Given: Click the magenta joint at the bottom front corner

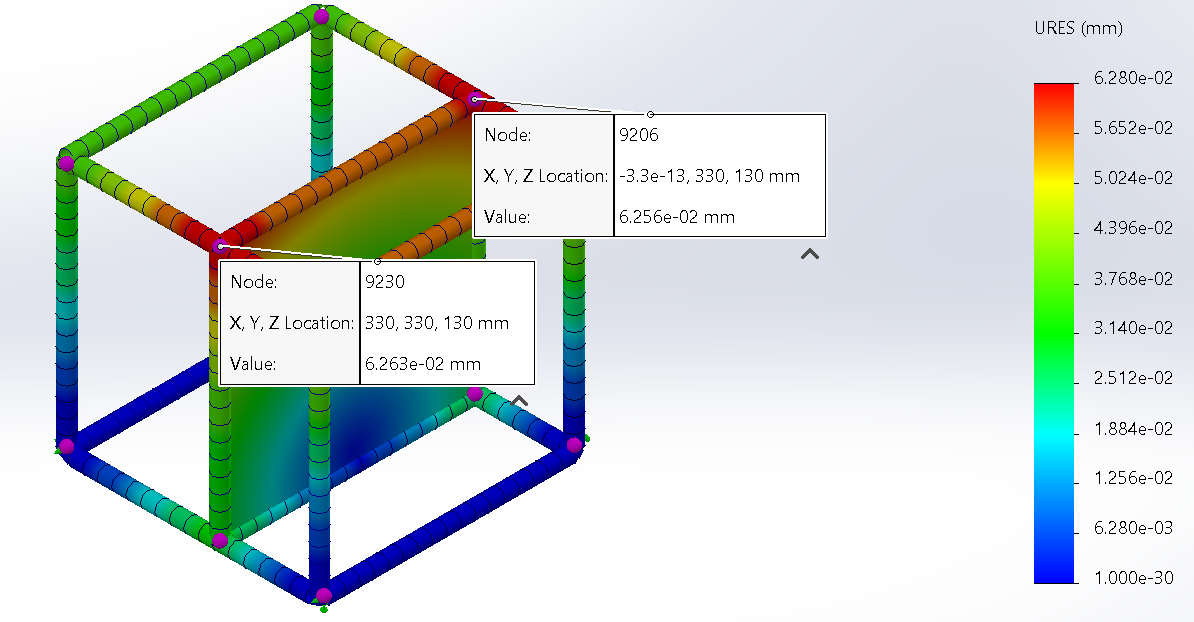Looking at the screenshot, I should [x=323, y=596].
